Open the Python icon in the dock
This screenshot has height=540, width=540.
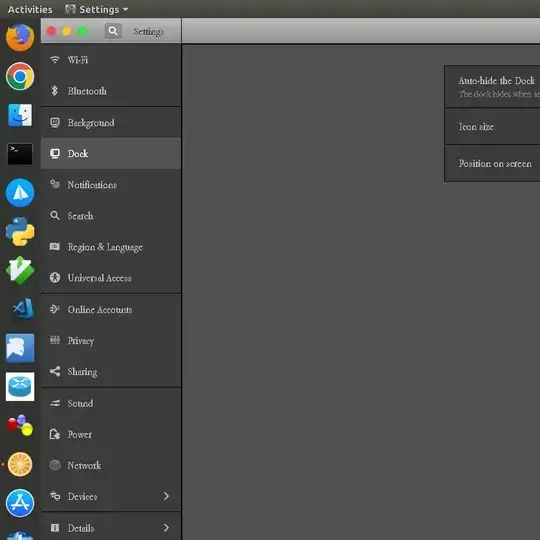(x=20, y=231)
